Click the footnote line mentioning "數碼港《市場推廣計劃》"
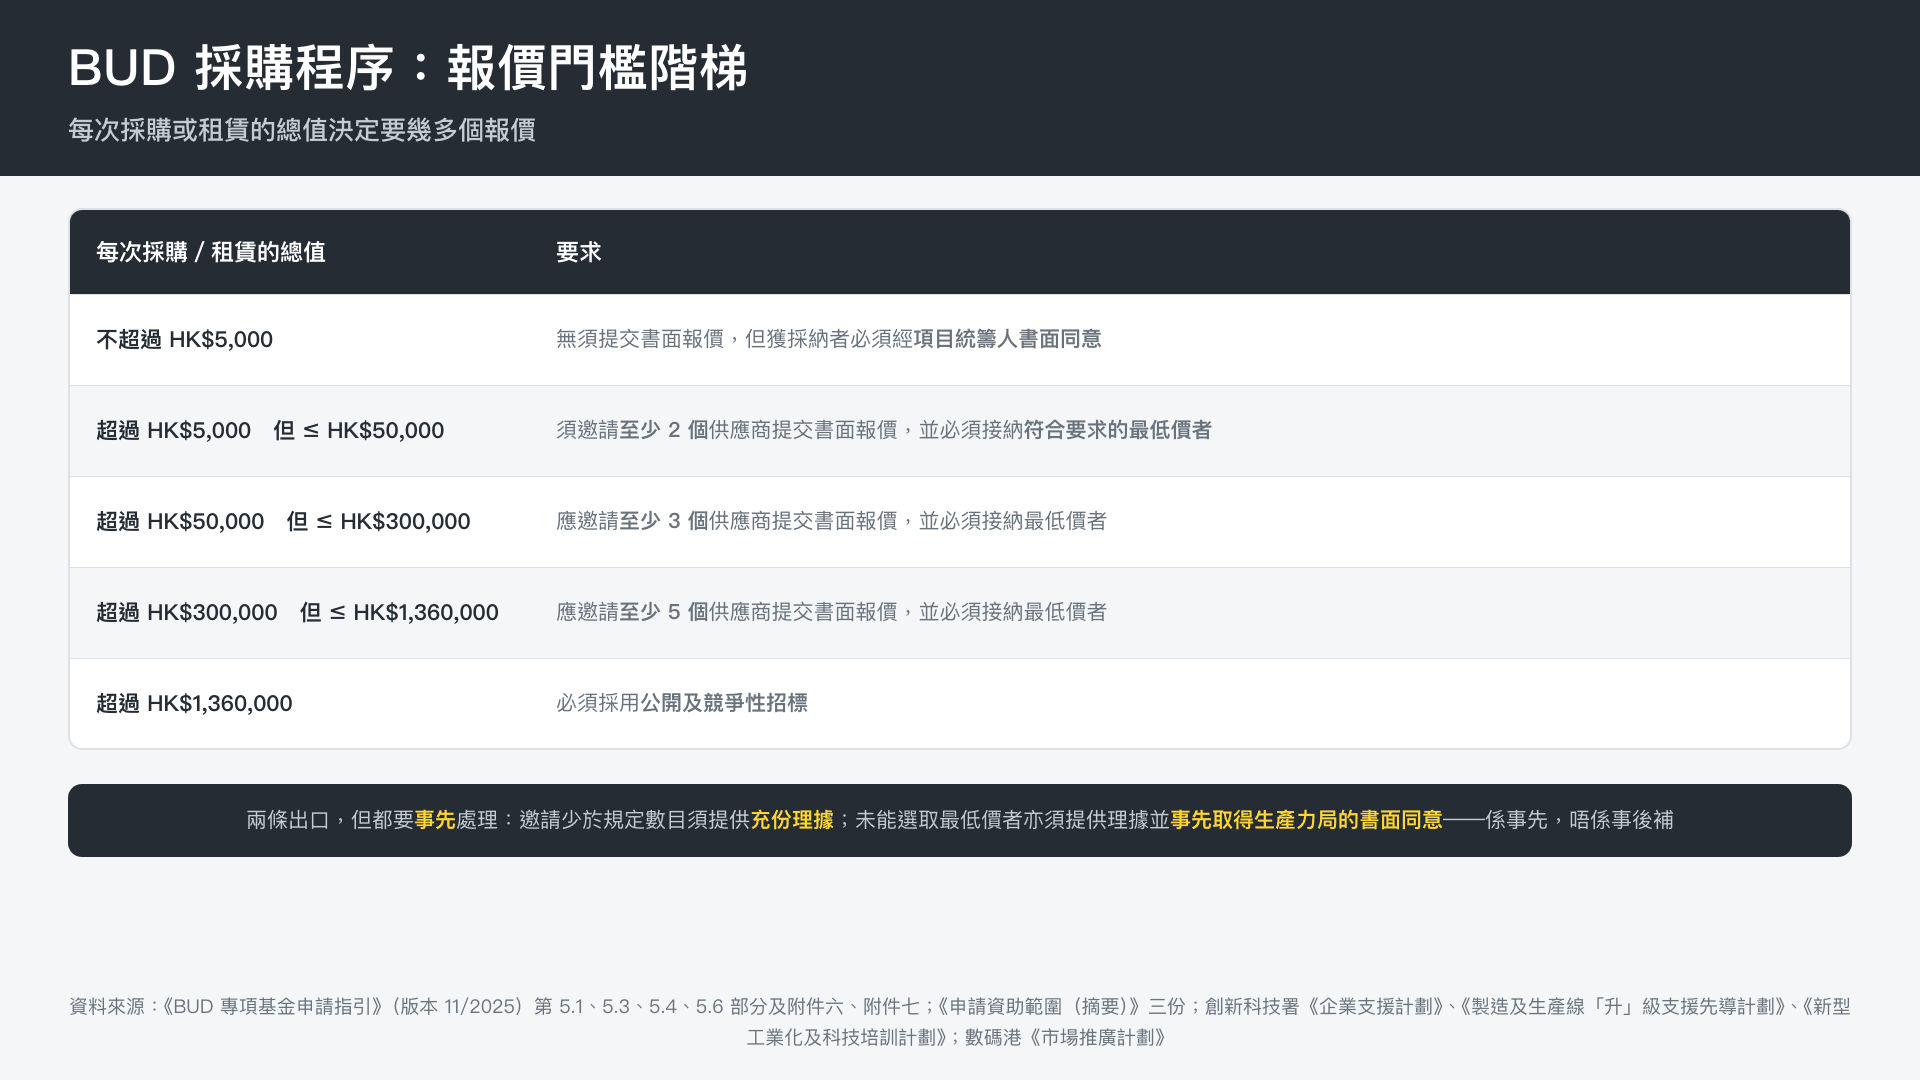The image size is (1920, 1080). pyautogui.click(x=956, y=1038)
